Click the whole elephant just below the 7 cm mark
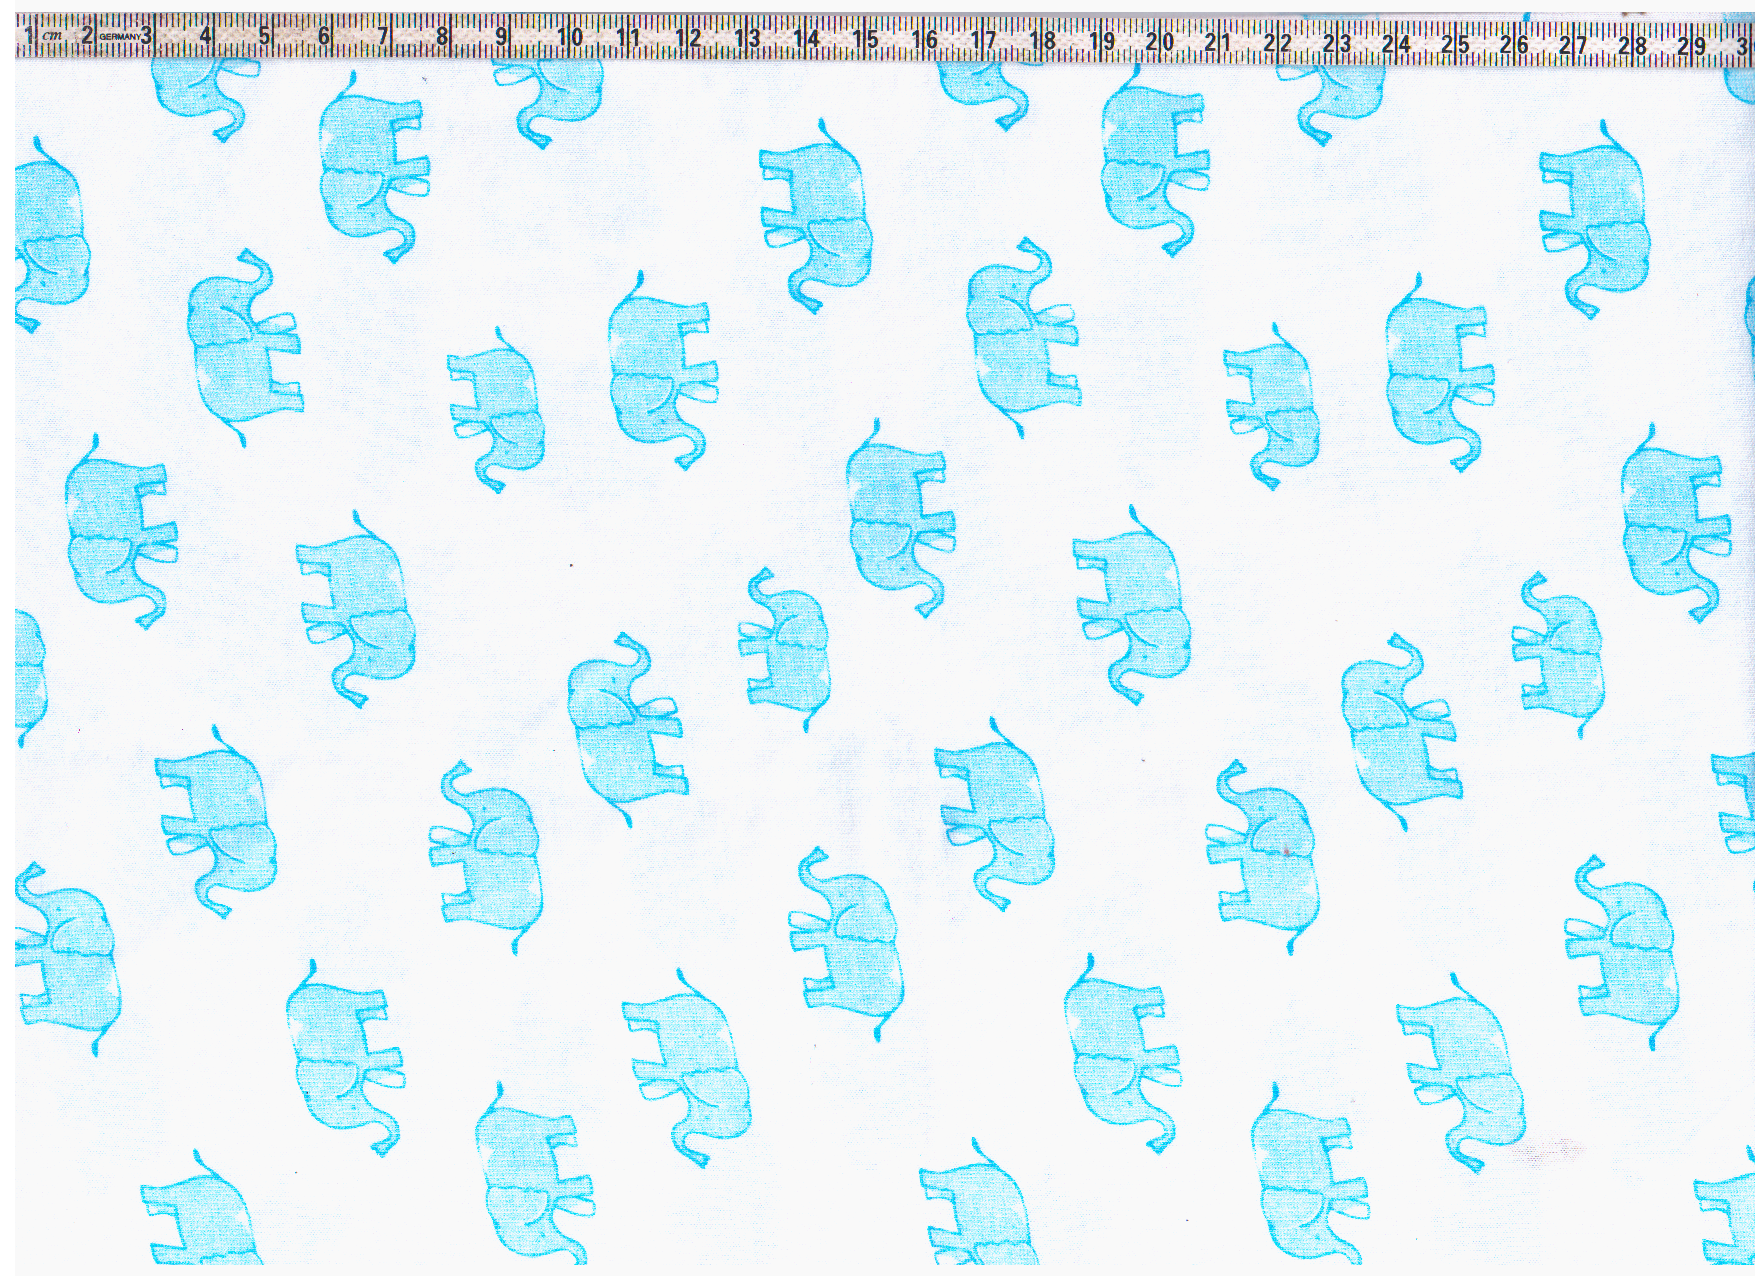 click(371, 167)
